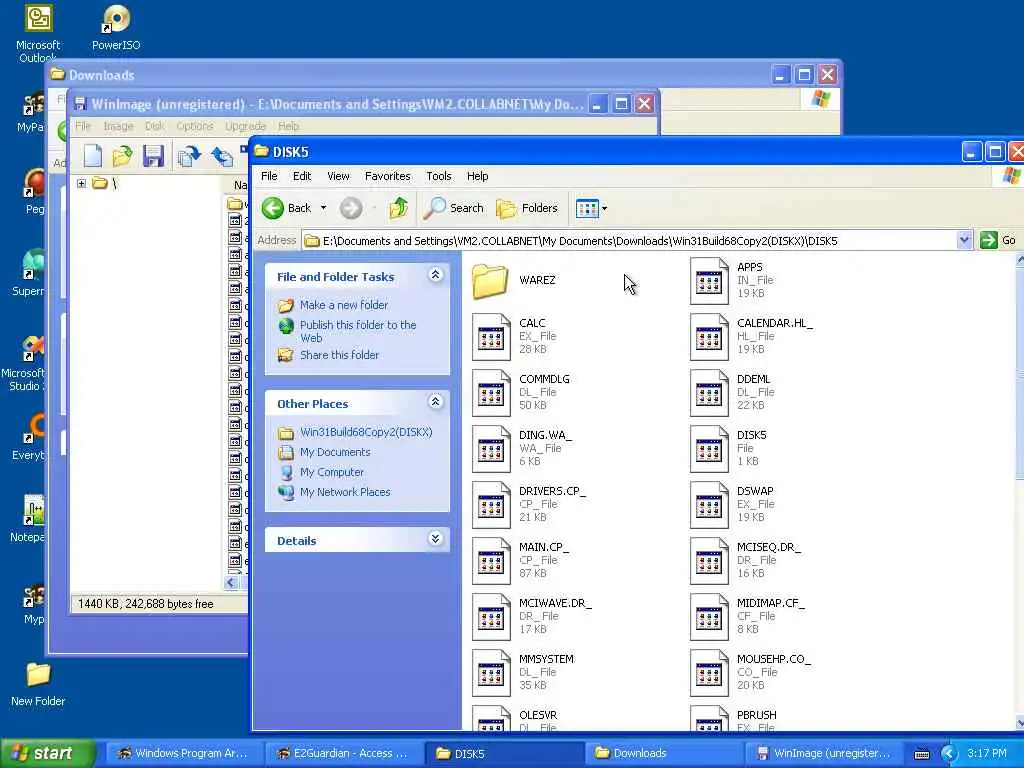
Task: Open the Back history dropdown arrow
Action: pos(323,208)
